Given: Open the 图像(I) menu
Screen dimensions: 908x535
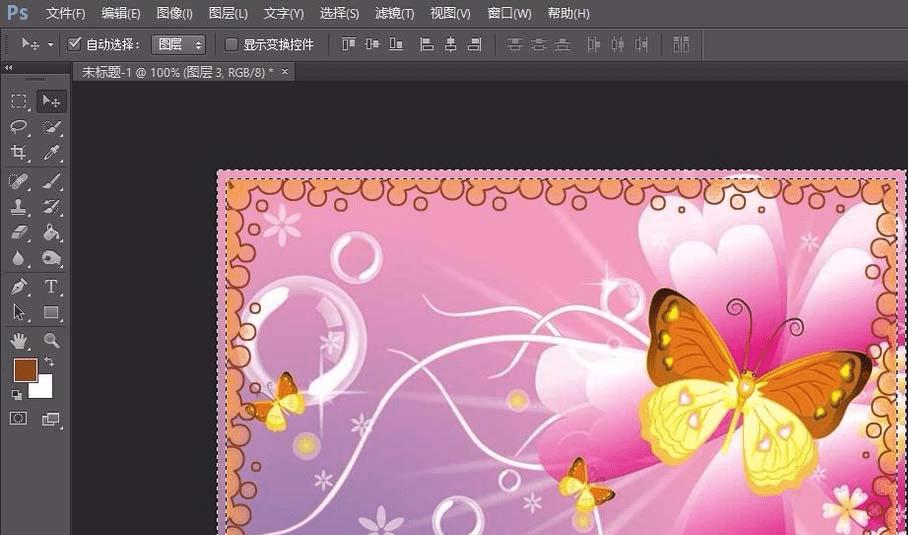Looking at the screenshot, I should pos(174,13).
